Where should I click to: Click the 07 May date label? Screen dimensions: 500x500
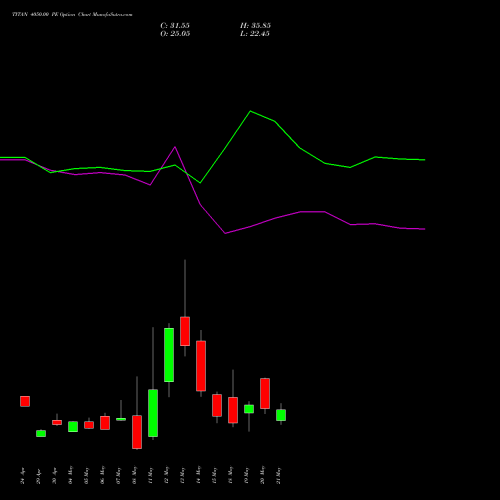coord(118,475)
